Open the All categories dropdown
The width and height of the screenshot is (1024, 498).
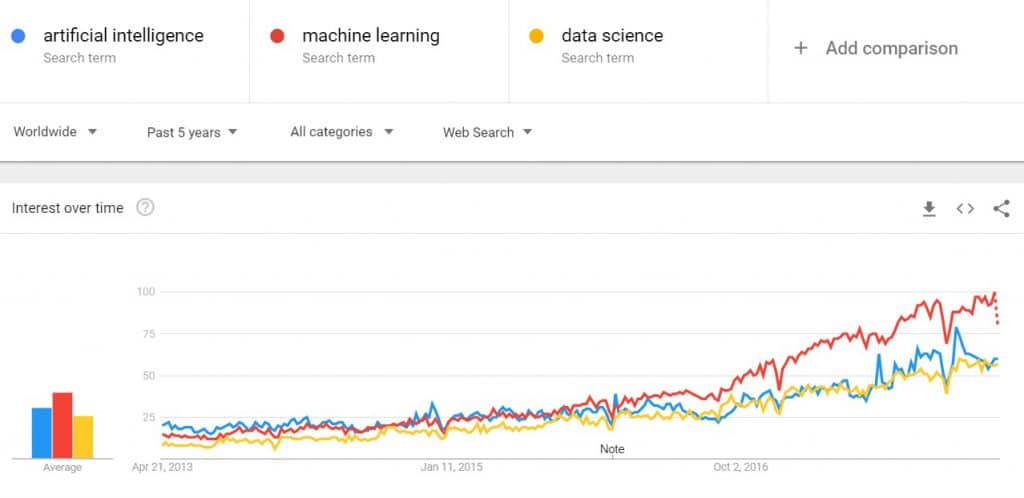342,132
